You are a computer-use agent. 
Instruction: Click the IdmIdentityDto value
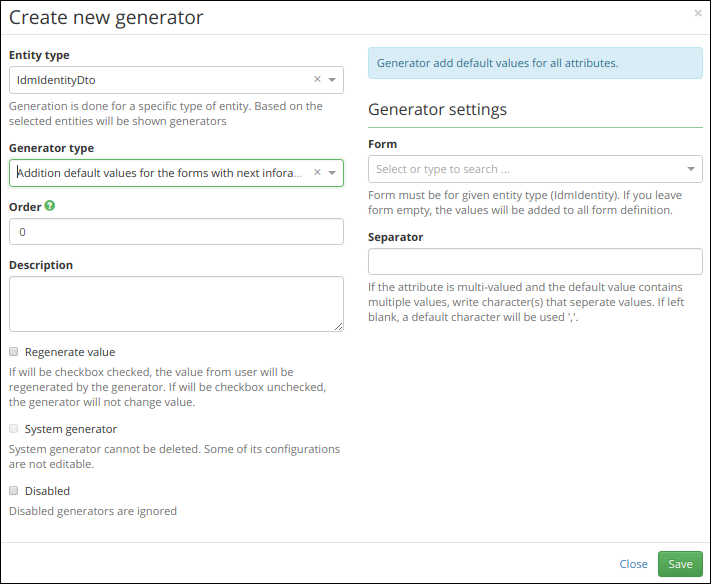click(x=56, y=80)
